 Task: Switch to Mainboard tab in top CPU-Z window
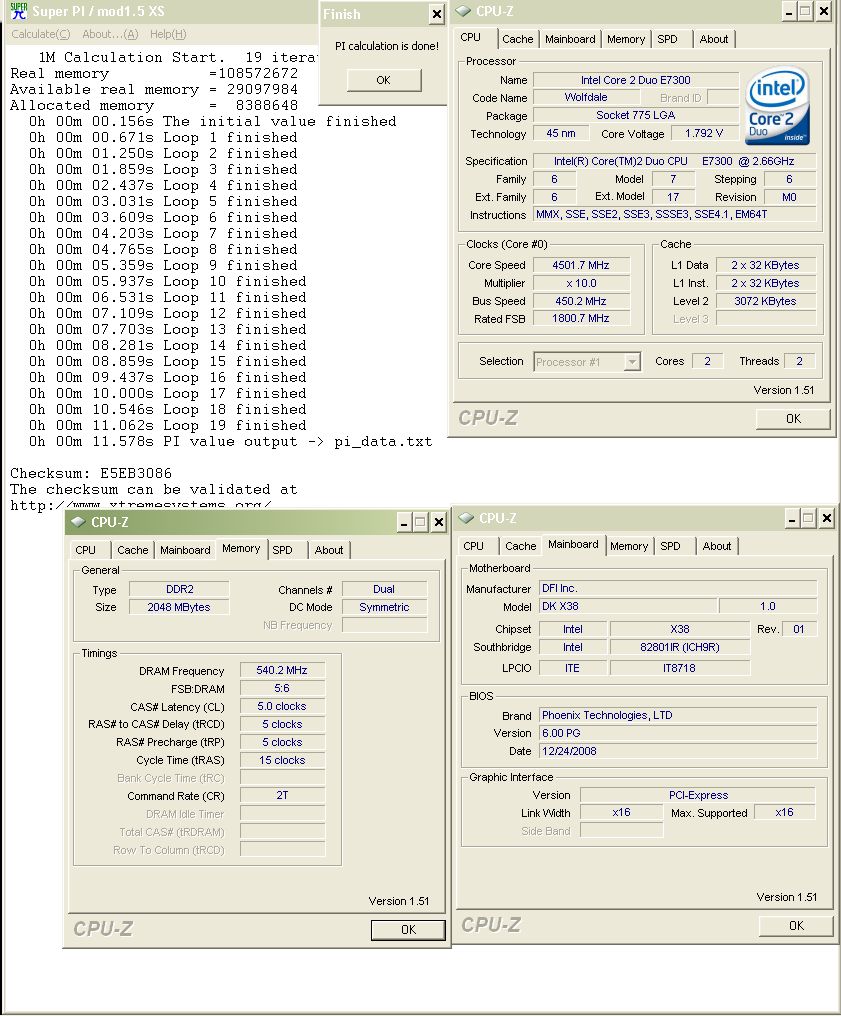point(570,39)
